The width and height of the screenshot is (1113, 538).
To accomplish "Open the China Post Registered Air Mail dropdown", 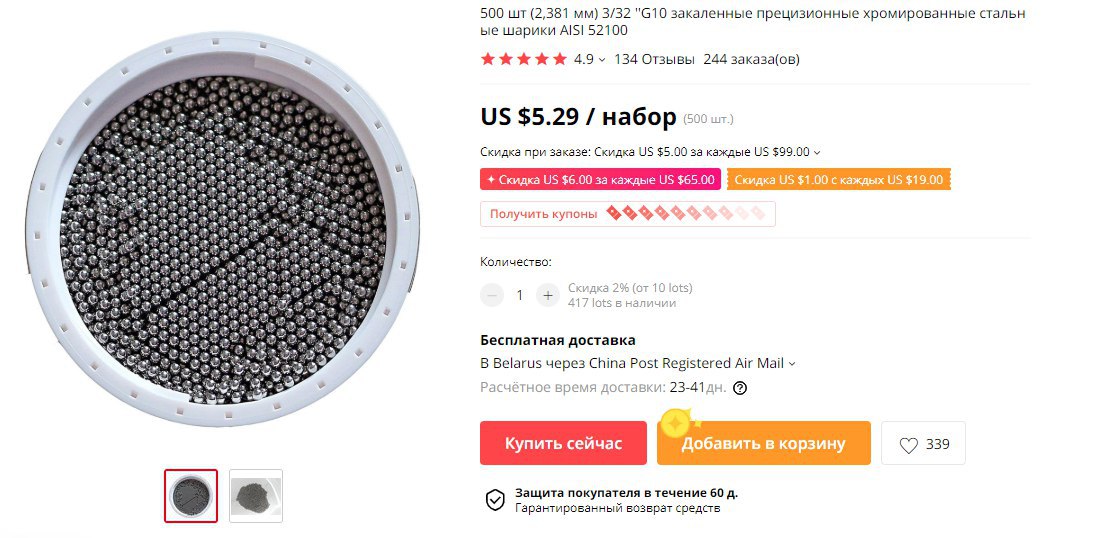I will click(792, 363).
